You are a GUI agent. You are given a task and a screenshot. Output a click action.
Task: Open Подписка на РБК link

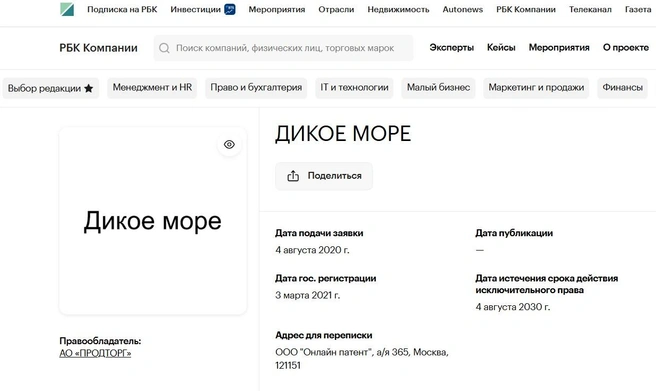[x=122, y=9]
